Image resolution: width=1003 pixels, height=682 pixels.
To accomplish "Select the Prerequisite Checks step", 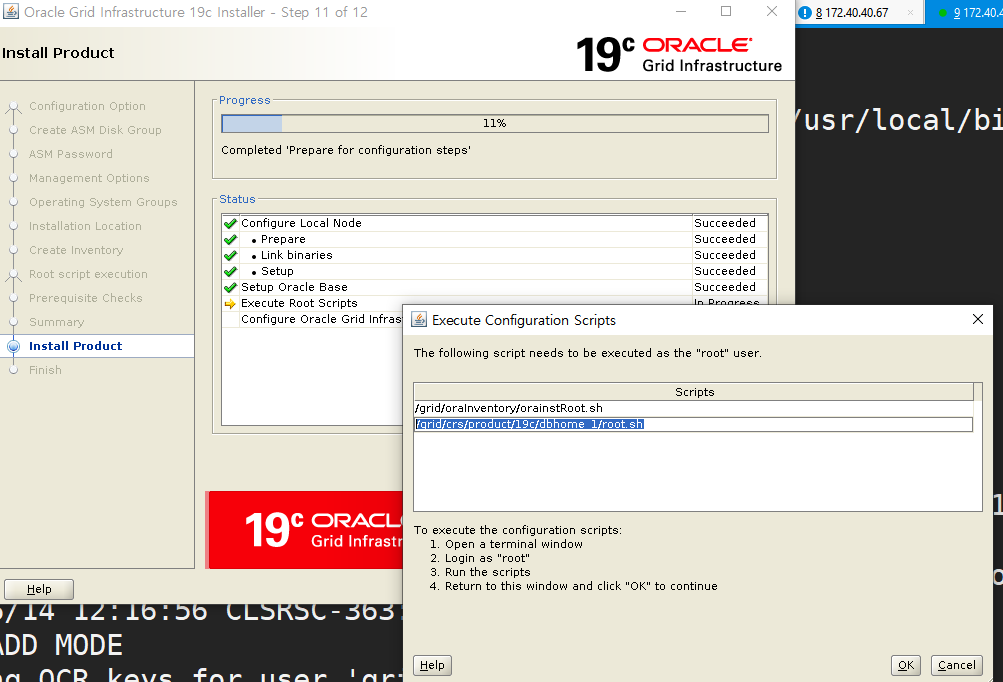I will 85,298.
